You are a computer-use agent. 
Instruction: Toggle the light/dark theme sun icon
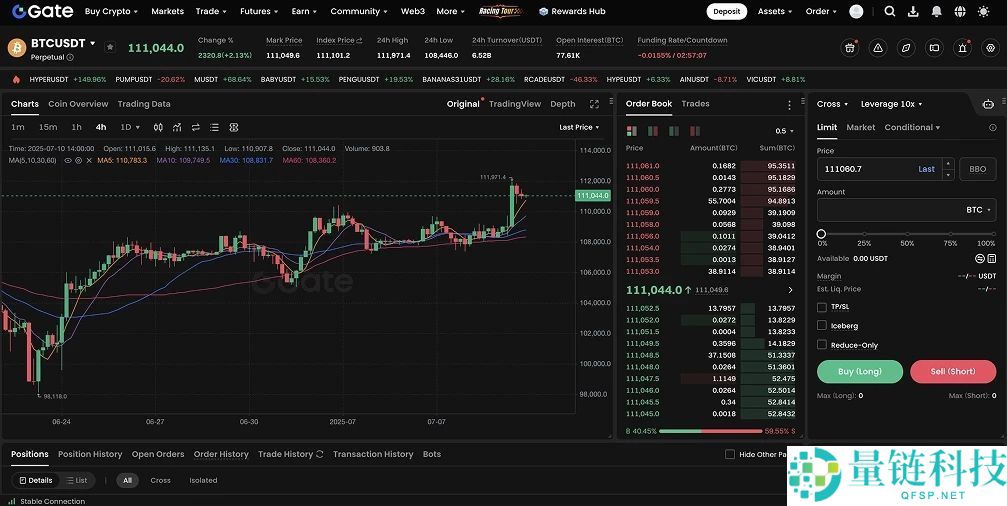(983, 11)
